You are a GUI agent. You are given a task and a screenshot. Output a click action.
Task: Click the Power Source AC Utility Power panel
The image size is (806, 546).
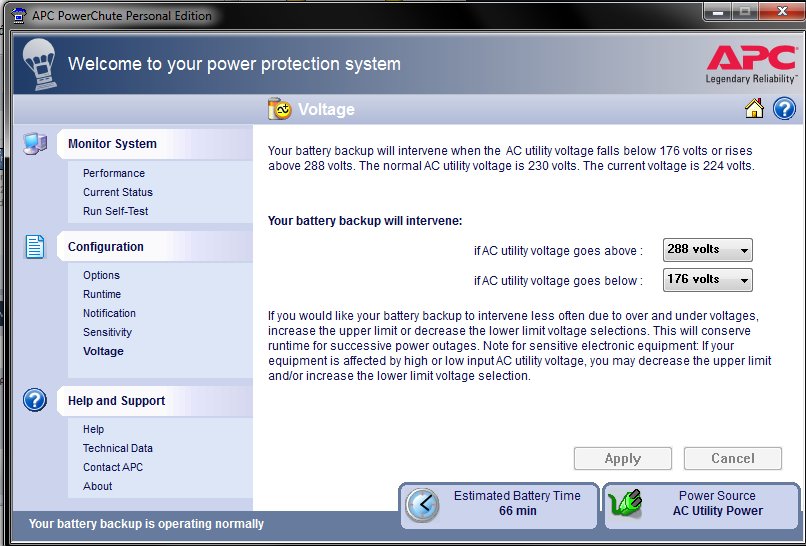pyautogui.click(x=702, y=506)
